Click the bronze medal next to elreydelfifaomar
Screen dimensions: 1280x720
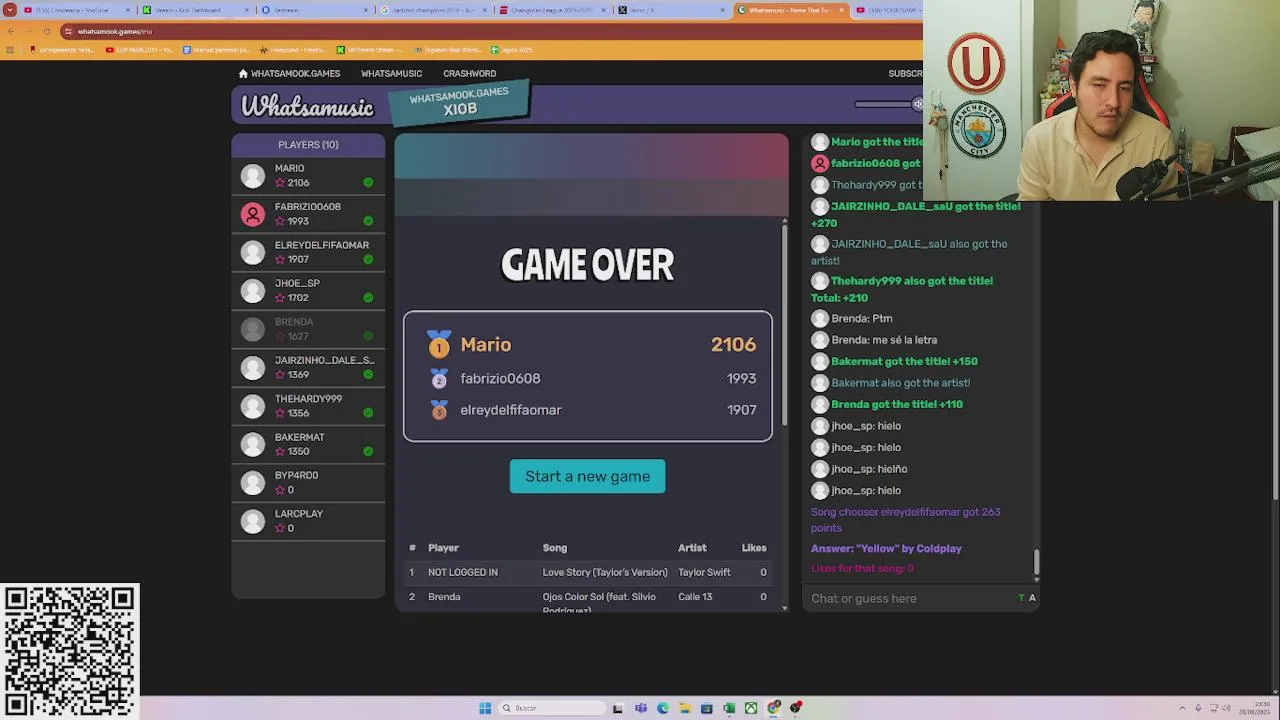[439, 410]
